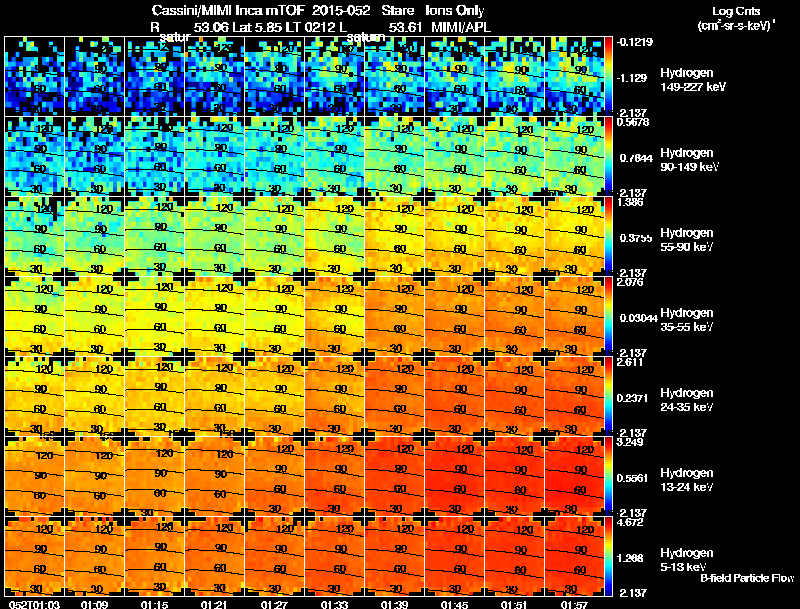Screen dimensions: 800x609
Task: Select the 149-227 keV panel above 052T01:03
Action: (34, 76)
